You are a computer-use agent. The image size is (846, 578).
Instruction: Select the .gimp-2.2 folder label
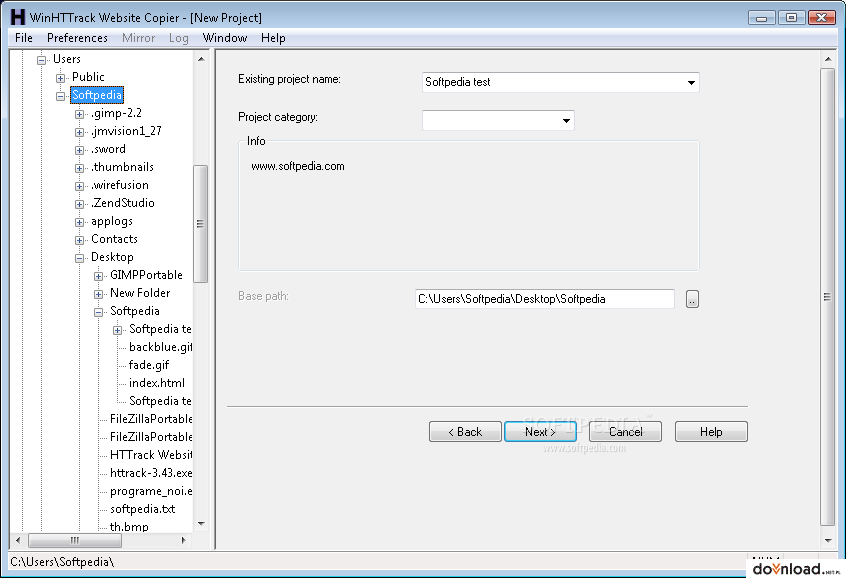pos(117,113)
